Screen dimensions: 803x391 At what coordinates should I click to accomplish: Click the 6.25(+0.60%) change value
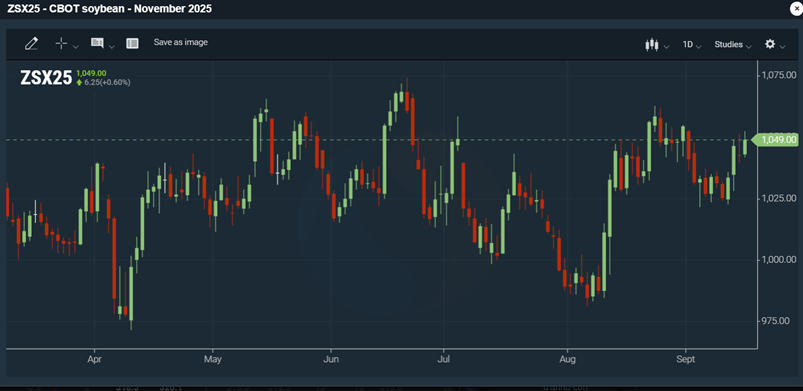[x=107, y=82]
